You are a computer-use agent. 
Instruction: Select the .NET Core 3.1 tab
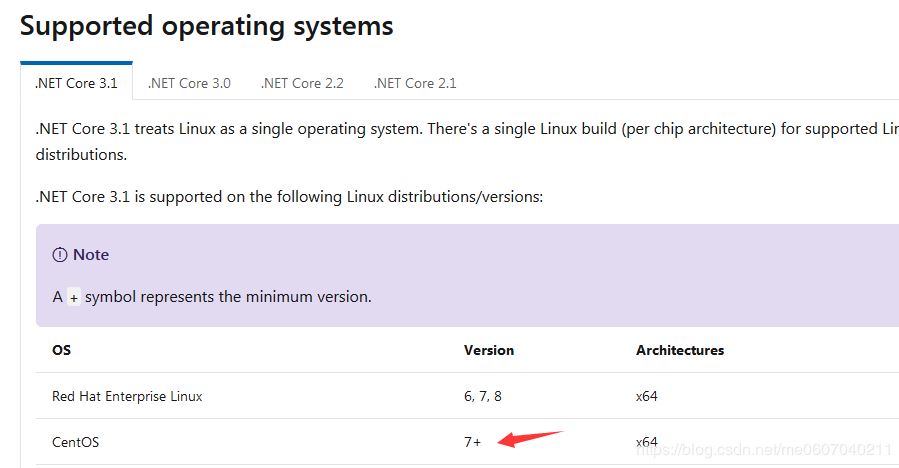[76, 83]
